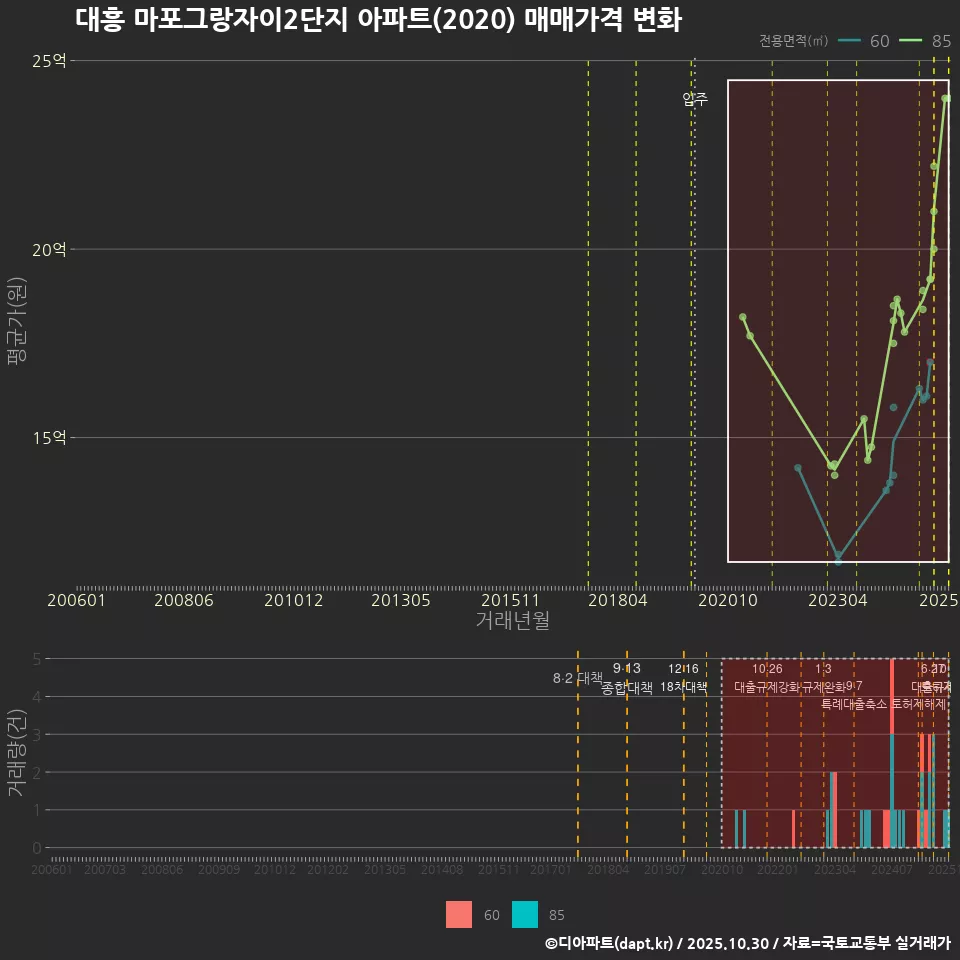Click the 입주 marker on the price chart
The image size is (960, 960).
tap(693, 98)
